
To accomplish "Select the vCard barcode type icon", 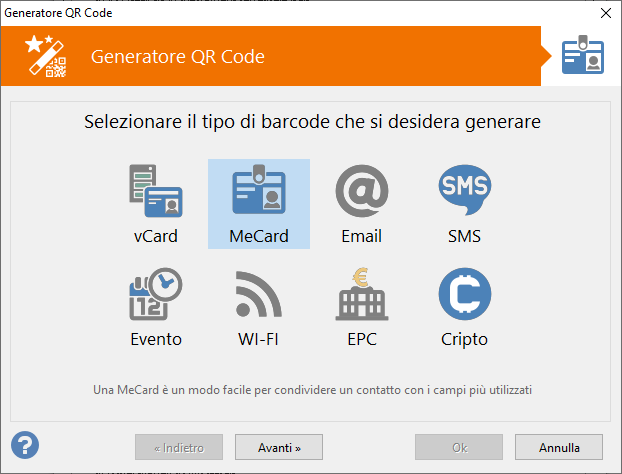I will pos(154,192).
